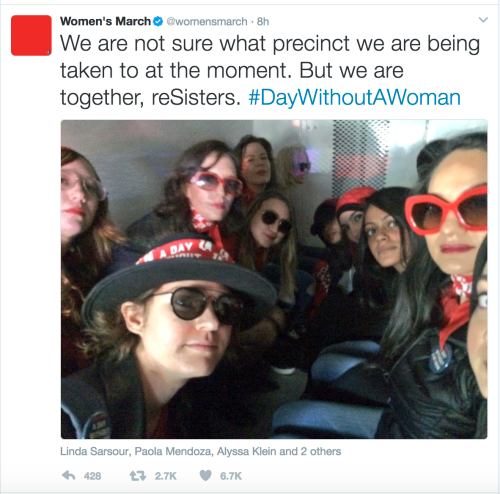
Task: Click the blue verified badge
Action: (158, 21)
